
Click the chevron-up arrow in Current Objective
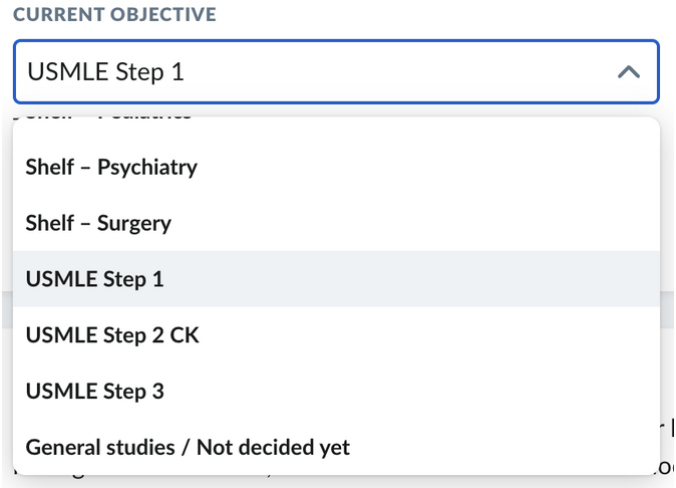click(x=628, y=72)
